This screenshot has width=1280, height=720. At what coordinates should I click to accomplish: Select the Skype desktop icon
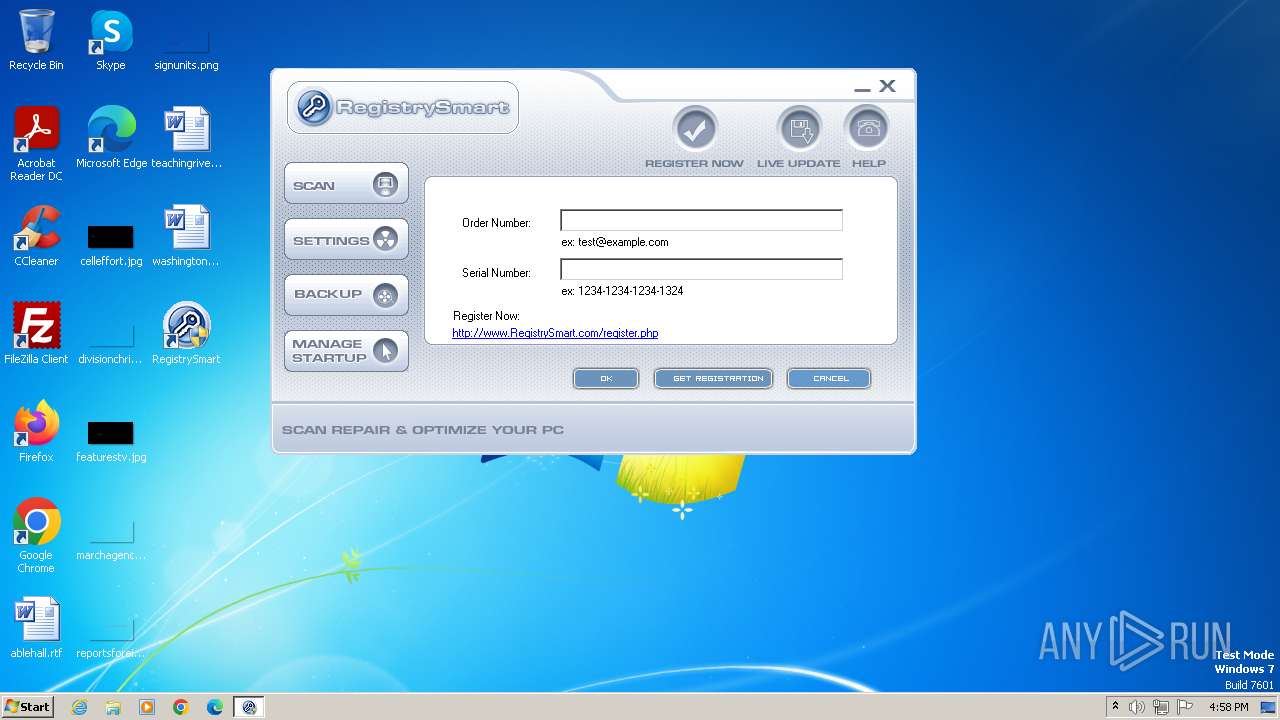coord(111,41)
